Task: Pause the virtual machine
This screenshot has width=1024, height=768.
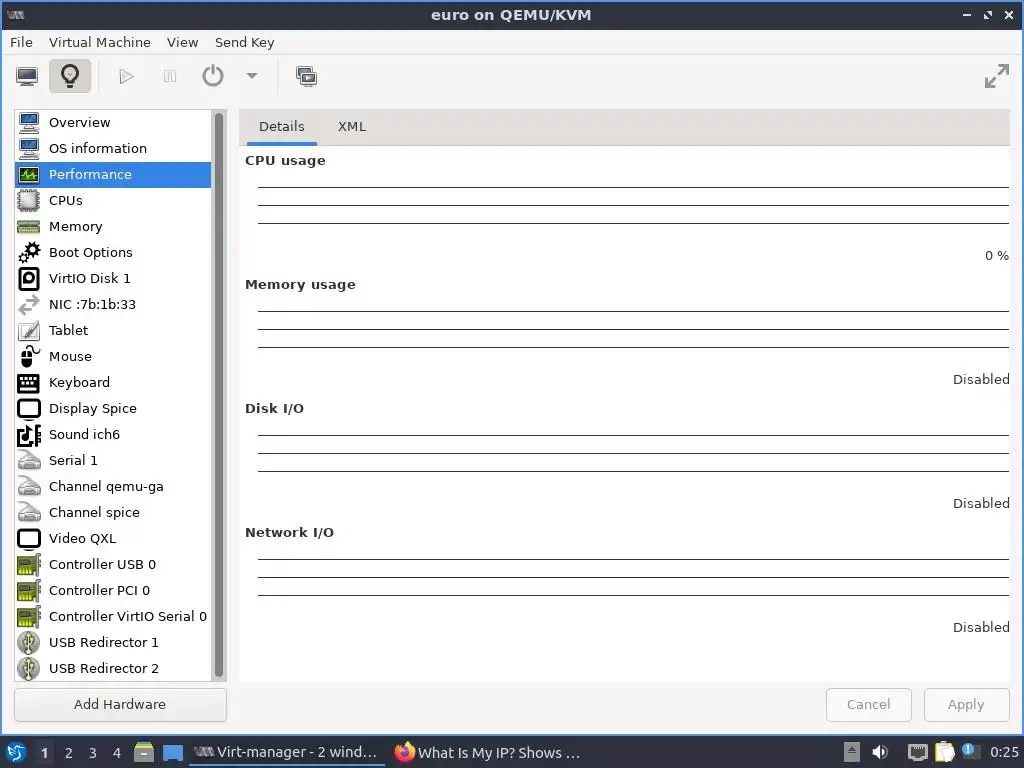Action: (170, 76)
